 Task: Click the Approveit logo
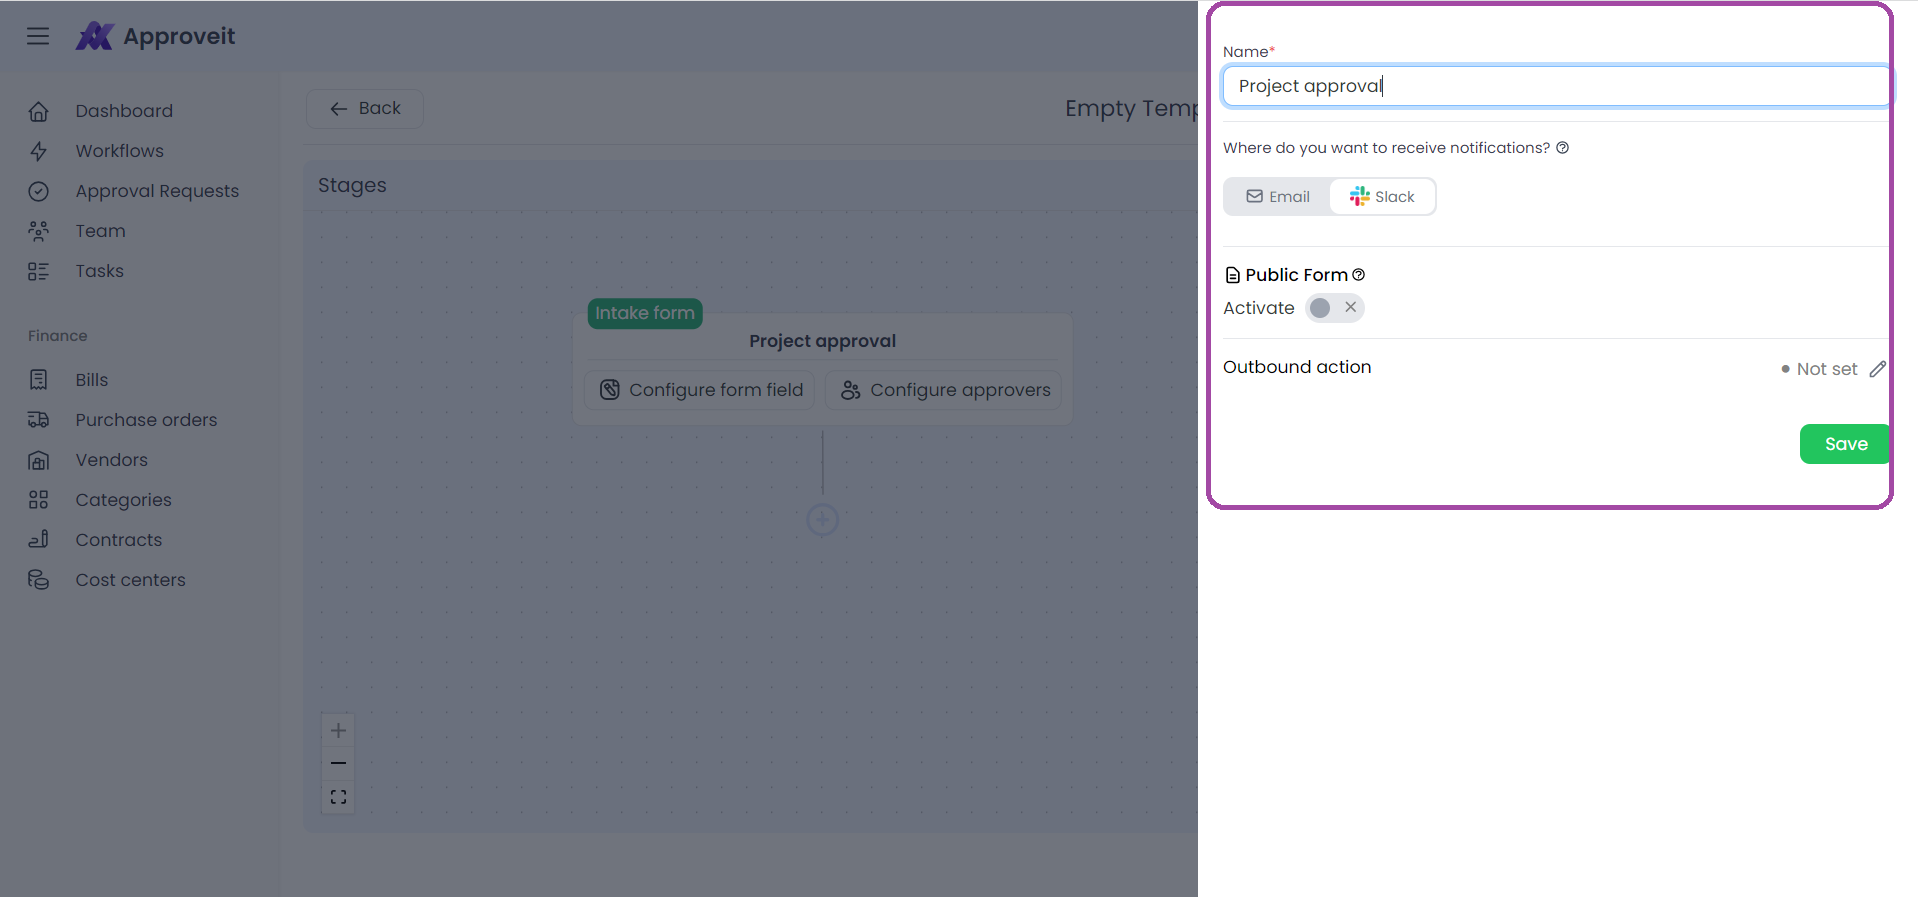click(x=156, y=36)
